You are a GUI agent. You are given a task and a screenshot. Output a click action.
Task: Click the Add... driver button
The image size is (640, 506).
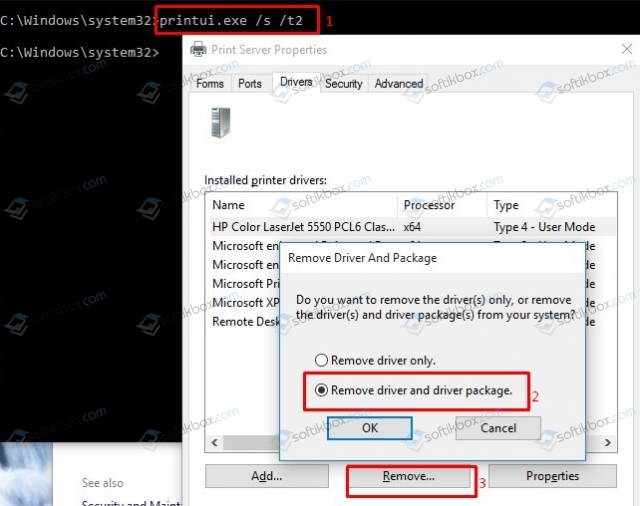pos(266,477)
